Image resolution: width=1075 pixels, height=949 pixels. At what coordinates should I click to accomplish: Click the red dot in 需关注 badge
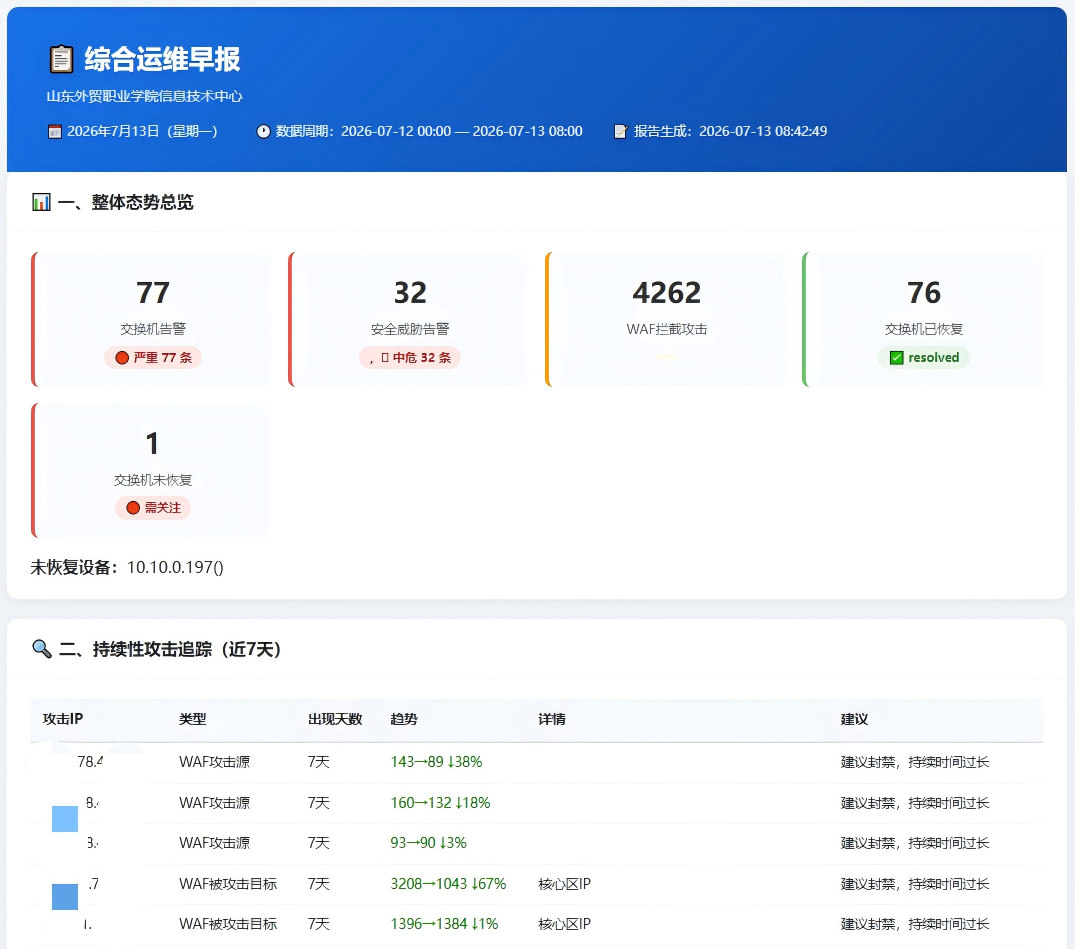coord(133,508)
